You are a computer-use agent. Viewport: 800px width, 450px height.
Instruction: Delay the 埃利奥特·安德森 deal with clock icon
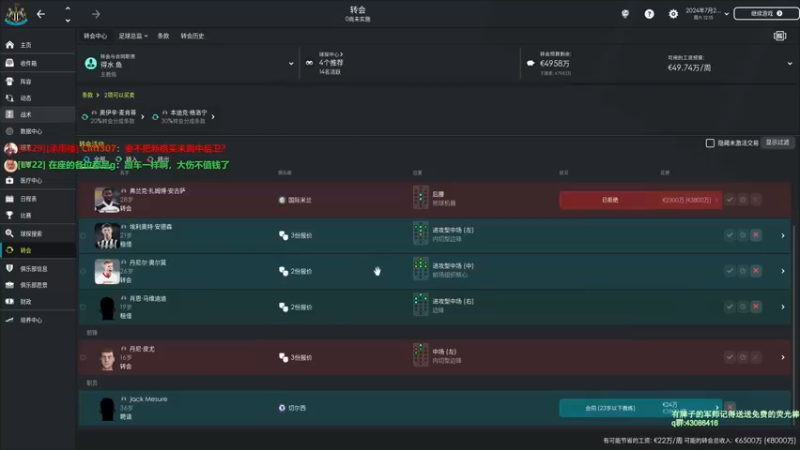tap(743, 235)
